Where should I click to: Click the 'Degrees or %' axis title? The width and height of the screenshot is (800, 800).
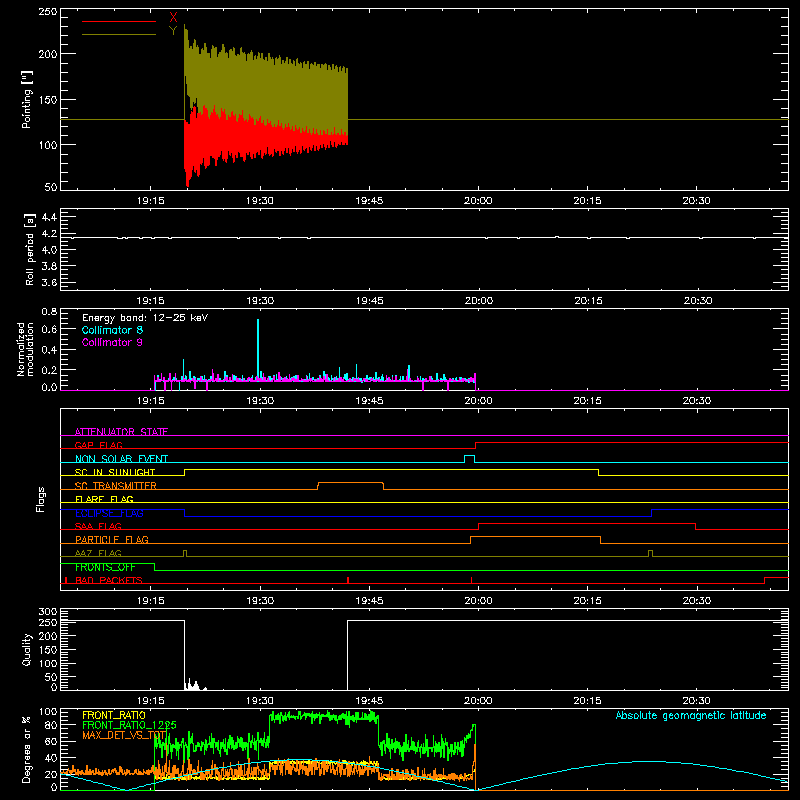pyautogui.click(x=27, y=749)
